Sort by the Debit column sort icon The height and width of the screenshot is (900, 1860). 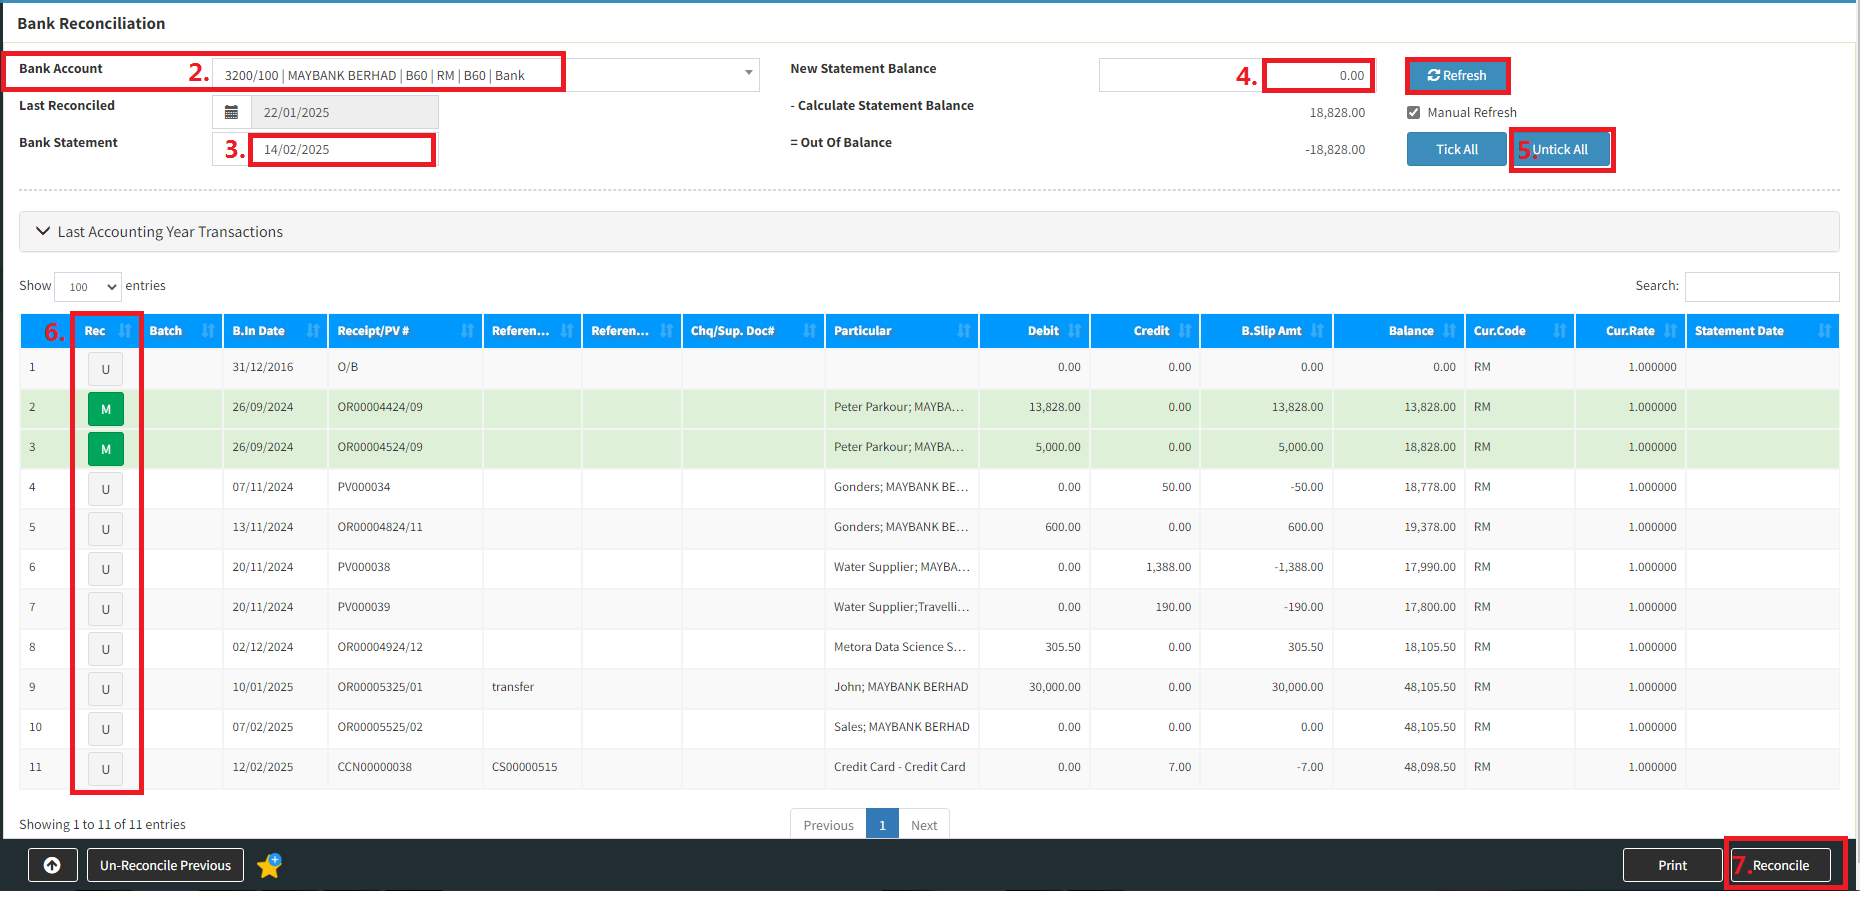(x=1075, y=331)
